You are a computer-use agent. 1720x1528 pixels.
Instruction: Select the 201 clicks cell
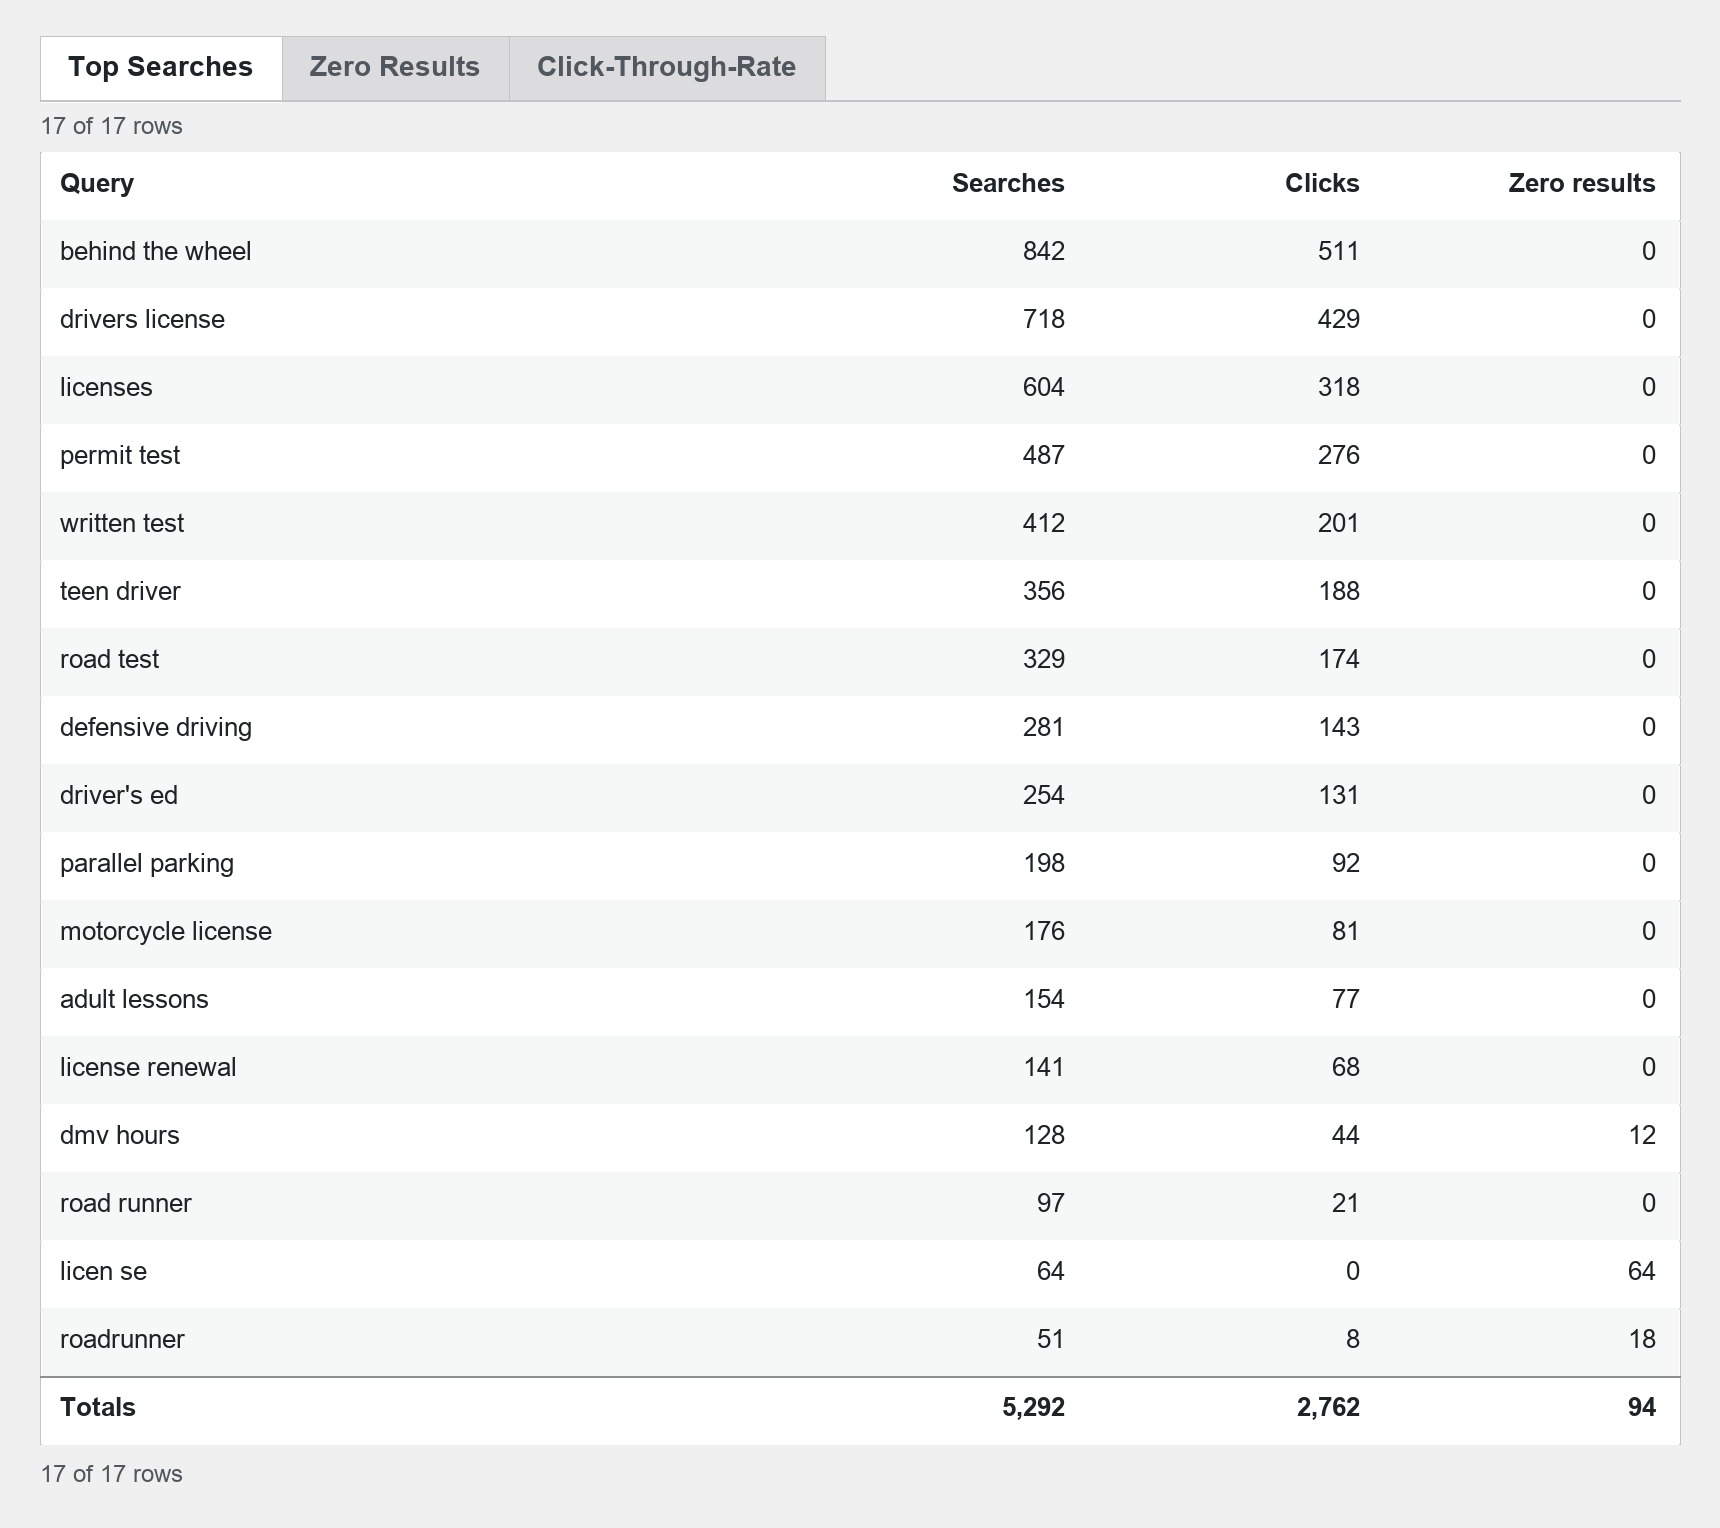pyautogui.click(x=1339, y=524)
